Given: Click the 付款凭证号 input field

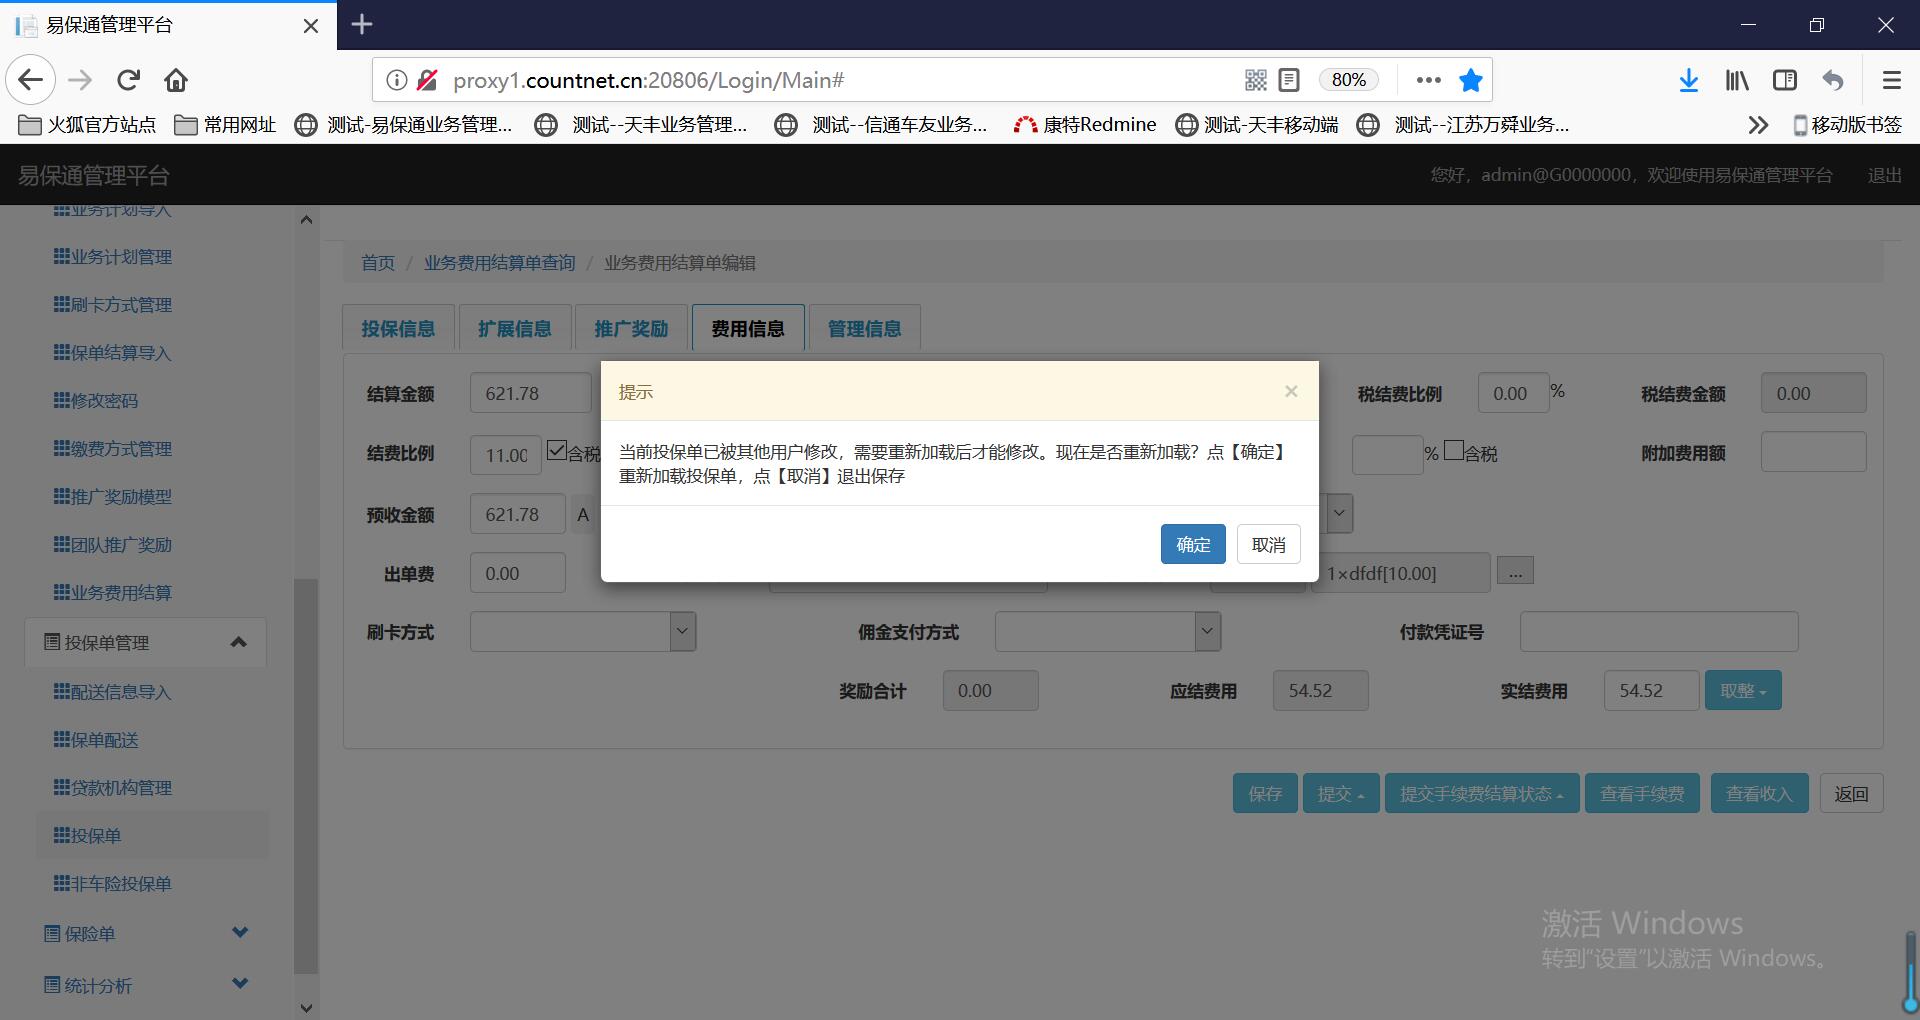Looking at the screenshot, I should coord(1658,632).
